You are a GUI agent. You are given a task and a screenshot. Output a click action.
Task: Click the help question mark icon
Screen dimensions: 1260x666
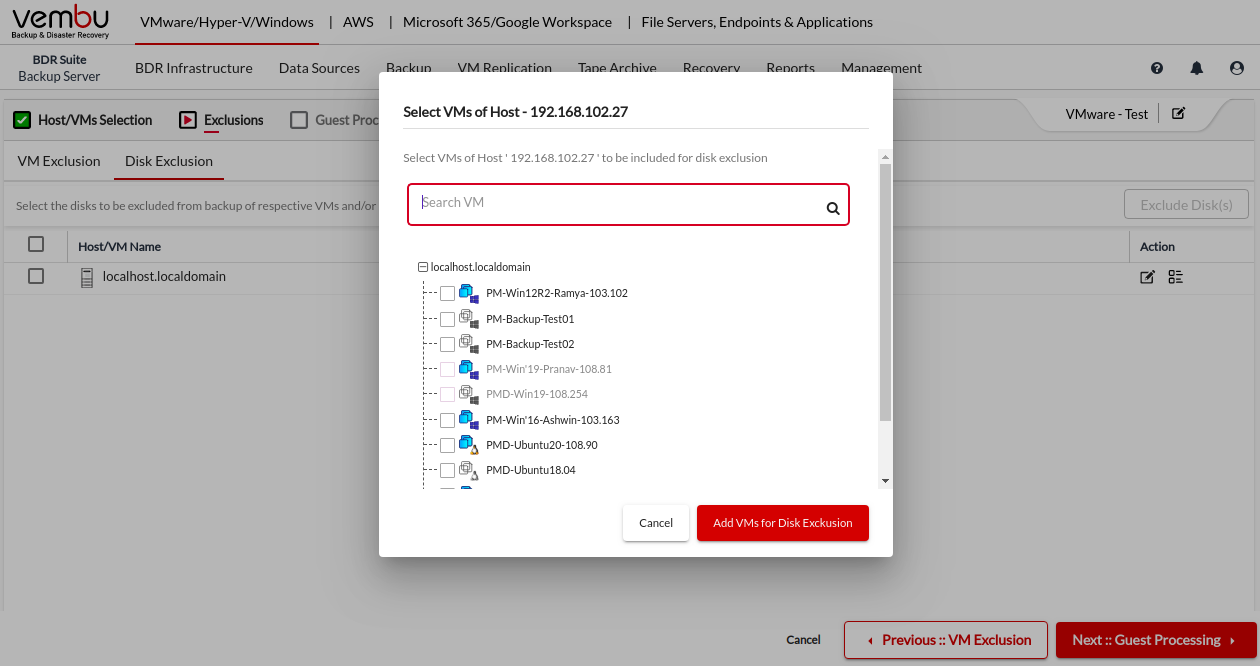(x=1157, y=68)
